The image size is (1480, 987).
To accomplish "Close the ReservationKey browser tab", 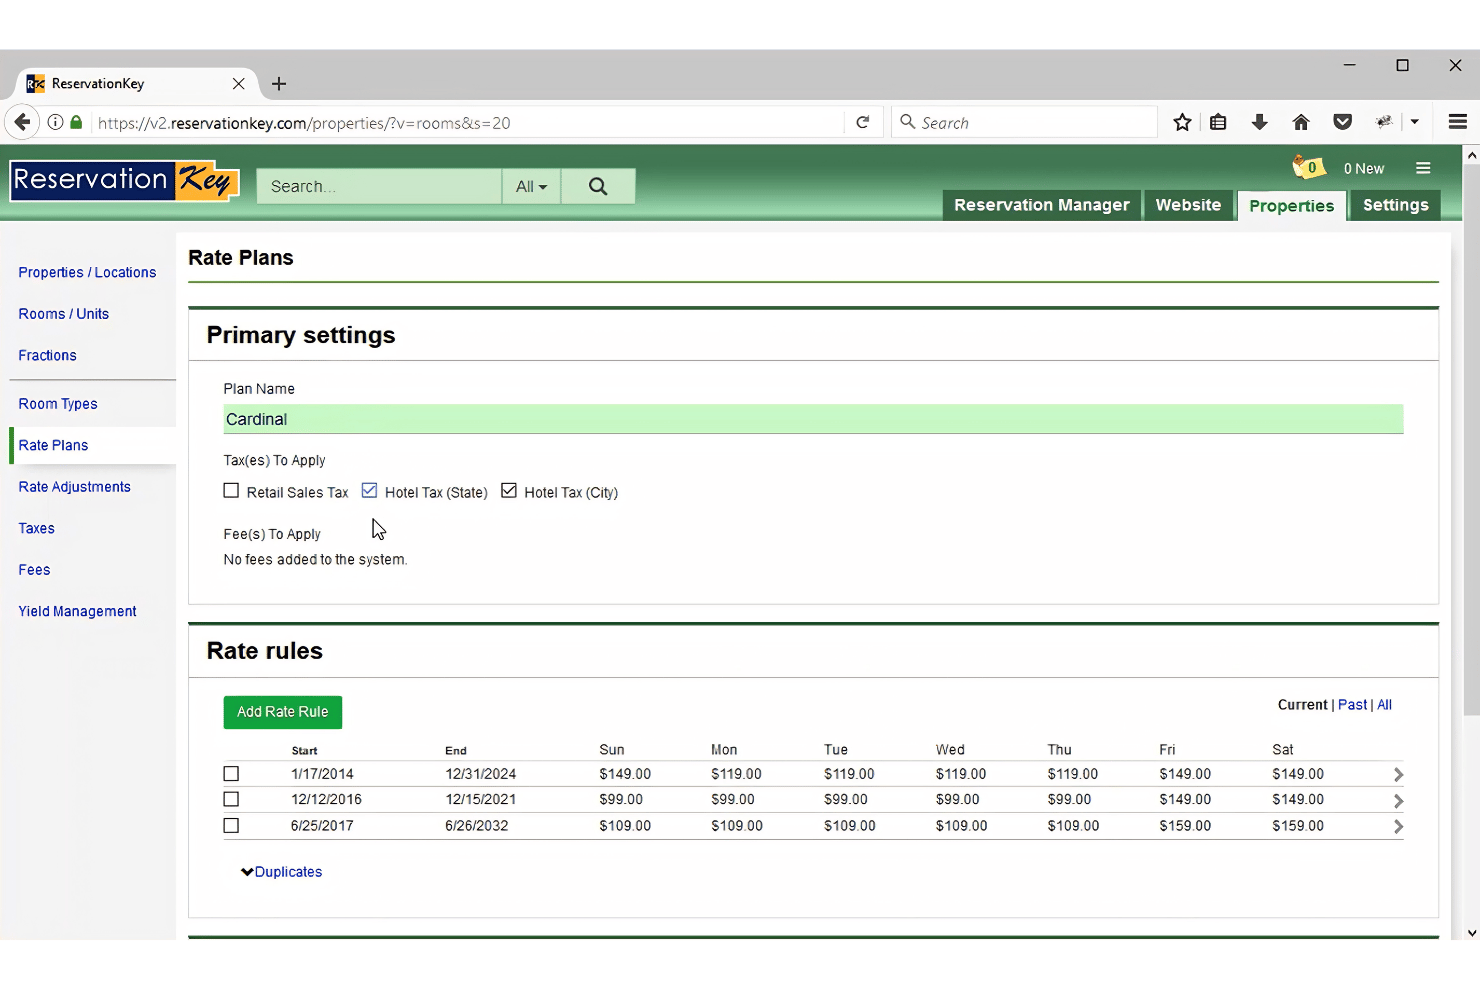I will pyautogui.click(x=238, y=84).
